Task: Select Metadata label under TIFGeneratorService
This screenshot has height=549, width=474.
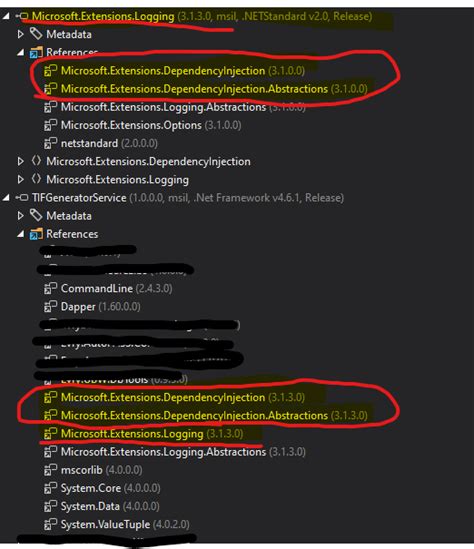Action: coord(69,216)
